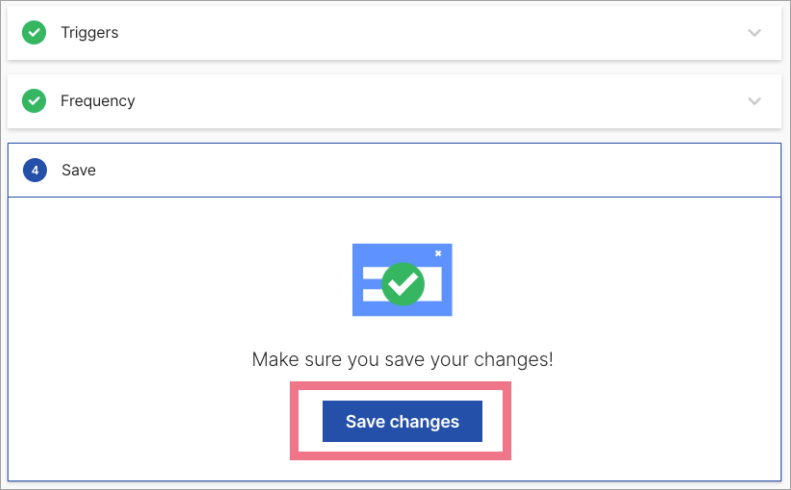The height and width of the screenshot is (490, 791).
Task: Click the green checkmark beside Frequency
Action: [x=35, y=101]
